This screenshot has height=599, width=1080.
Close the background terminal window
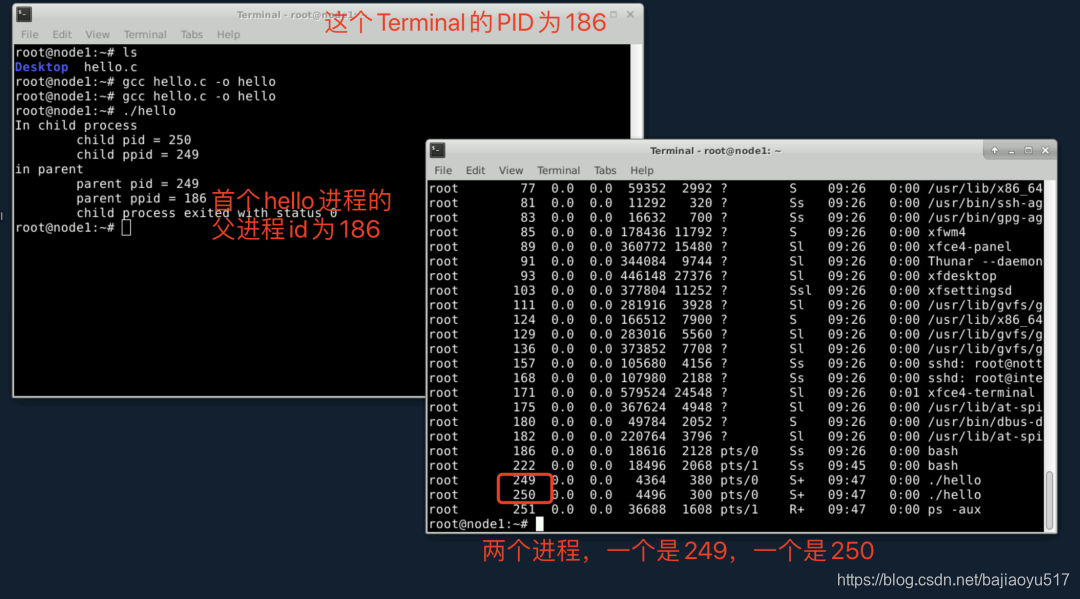point(630,14)
